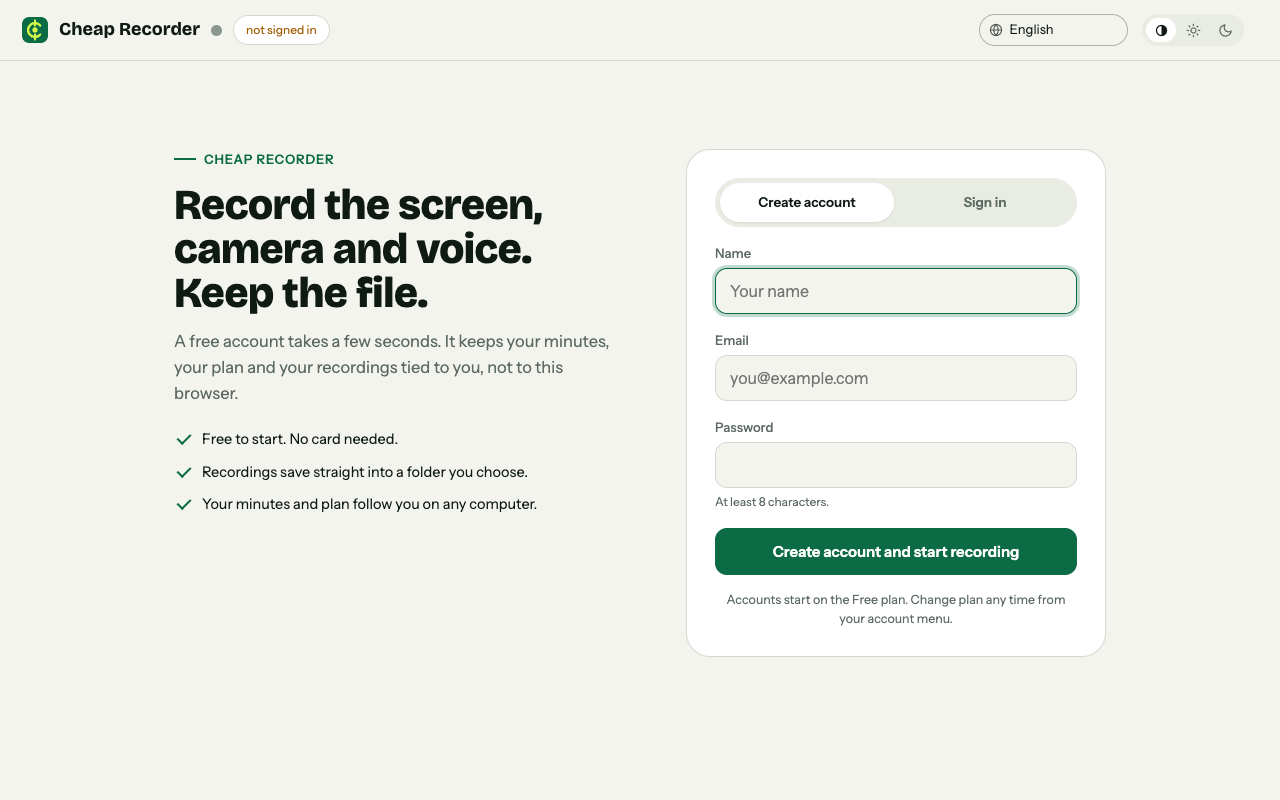Click the gray status dot beside title
1280x800 pixels.
[216, 30]
